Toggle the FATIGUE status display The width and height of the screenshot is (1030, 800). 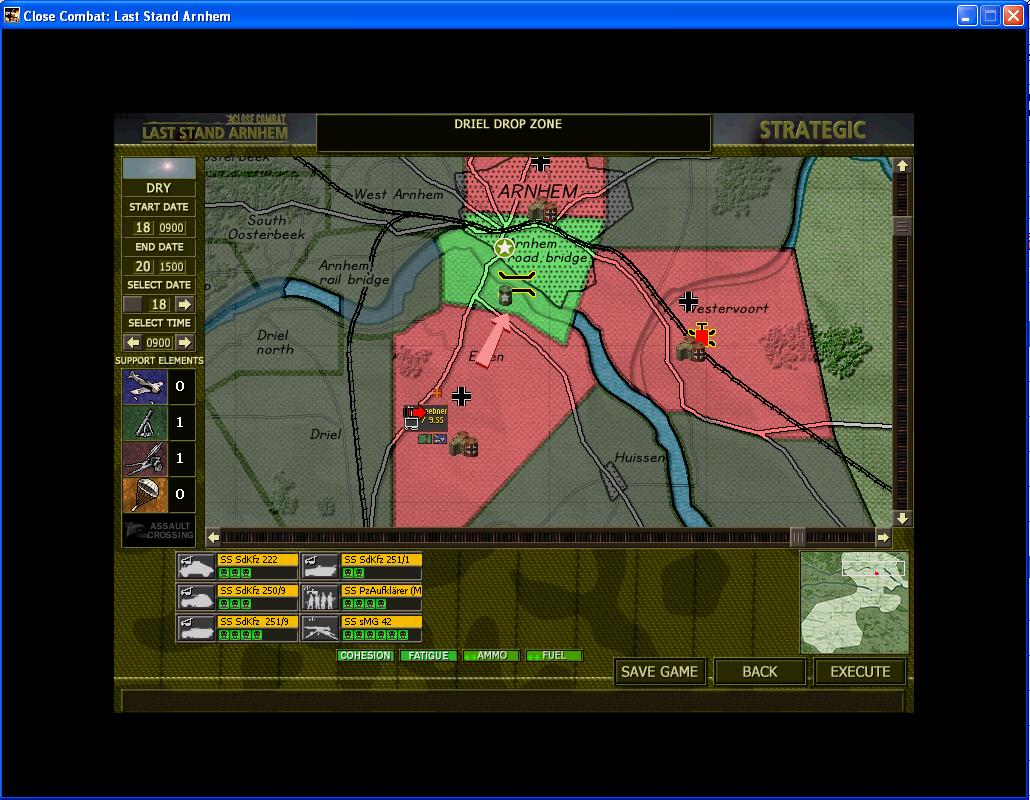[428, 656]
